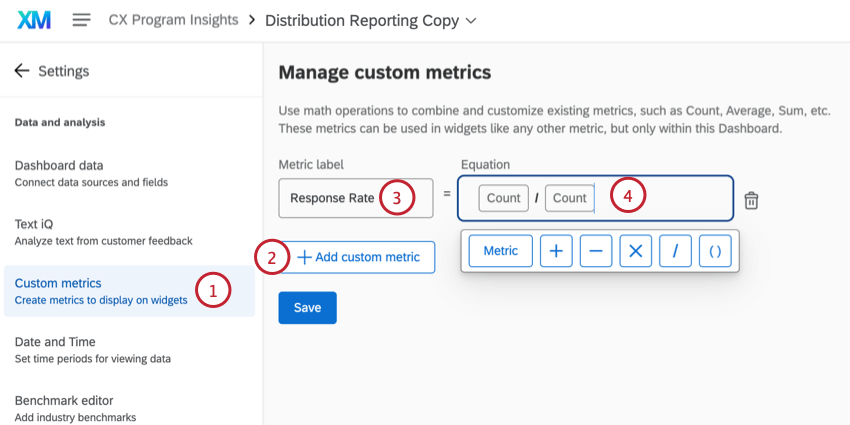850x425 pixels.
Task: Insert a plus operator into equation
Action: point(556,251)
